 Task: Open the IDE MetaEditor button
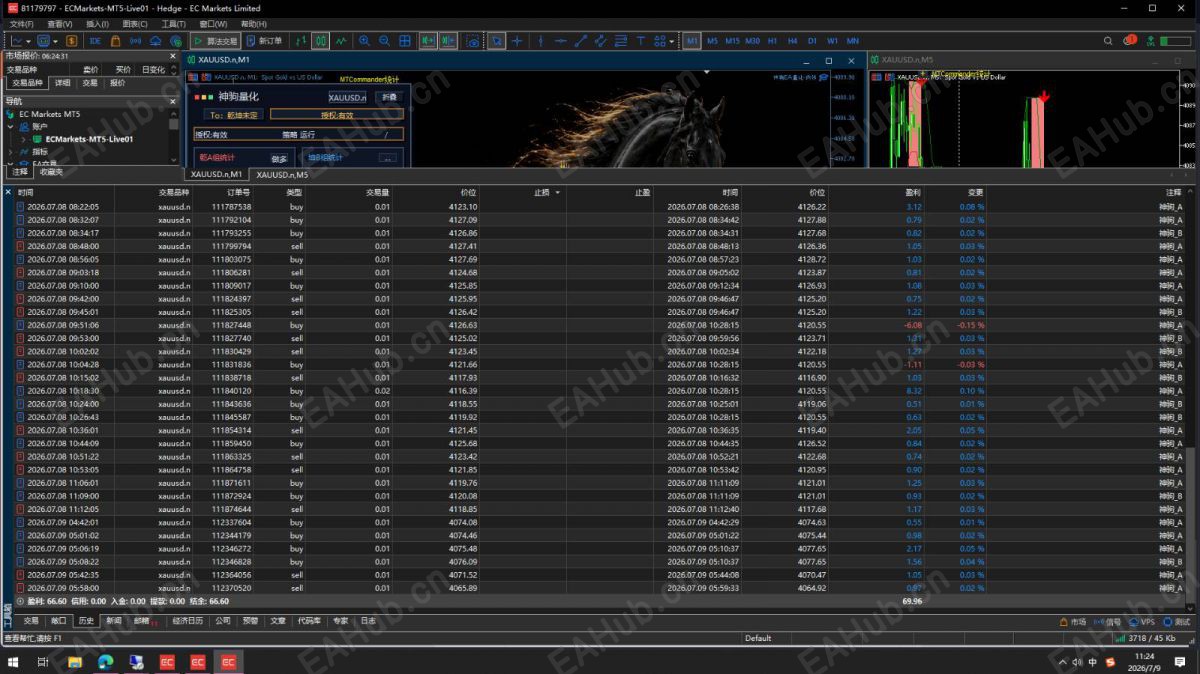[x=95, y=41]
